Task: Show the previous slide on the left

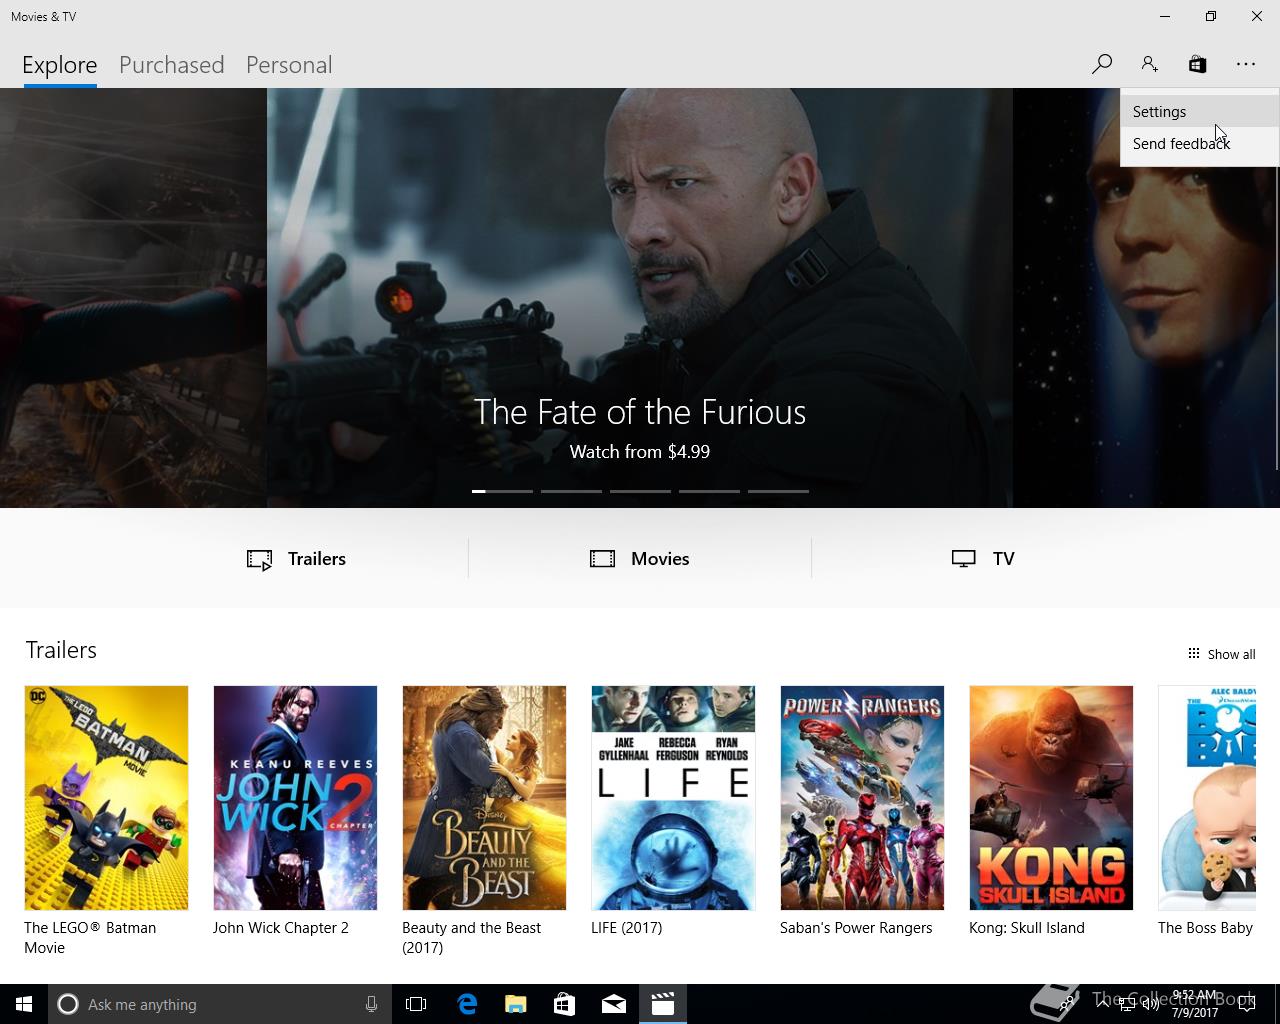Action: [133, 298]
